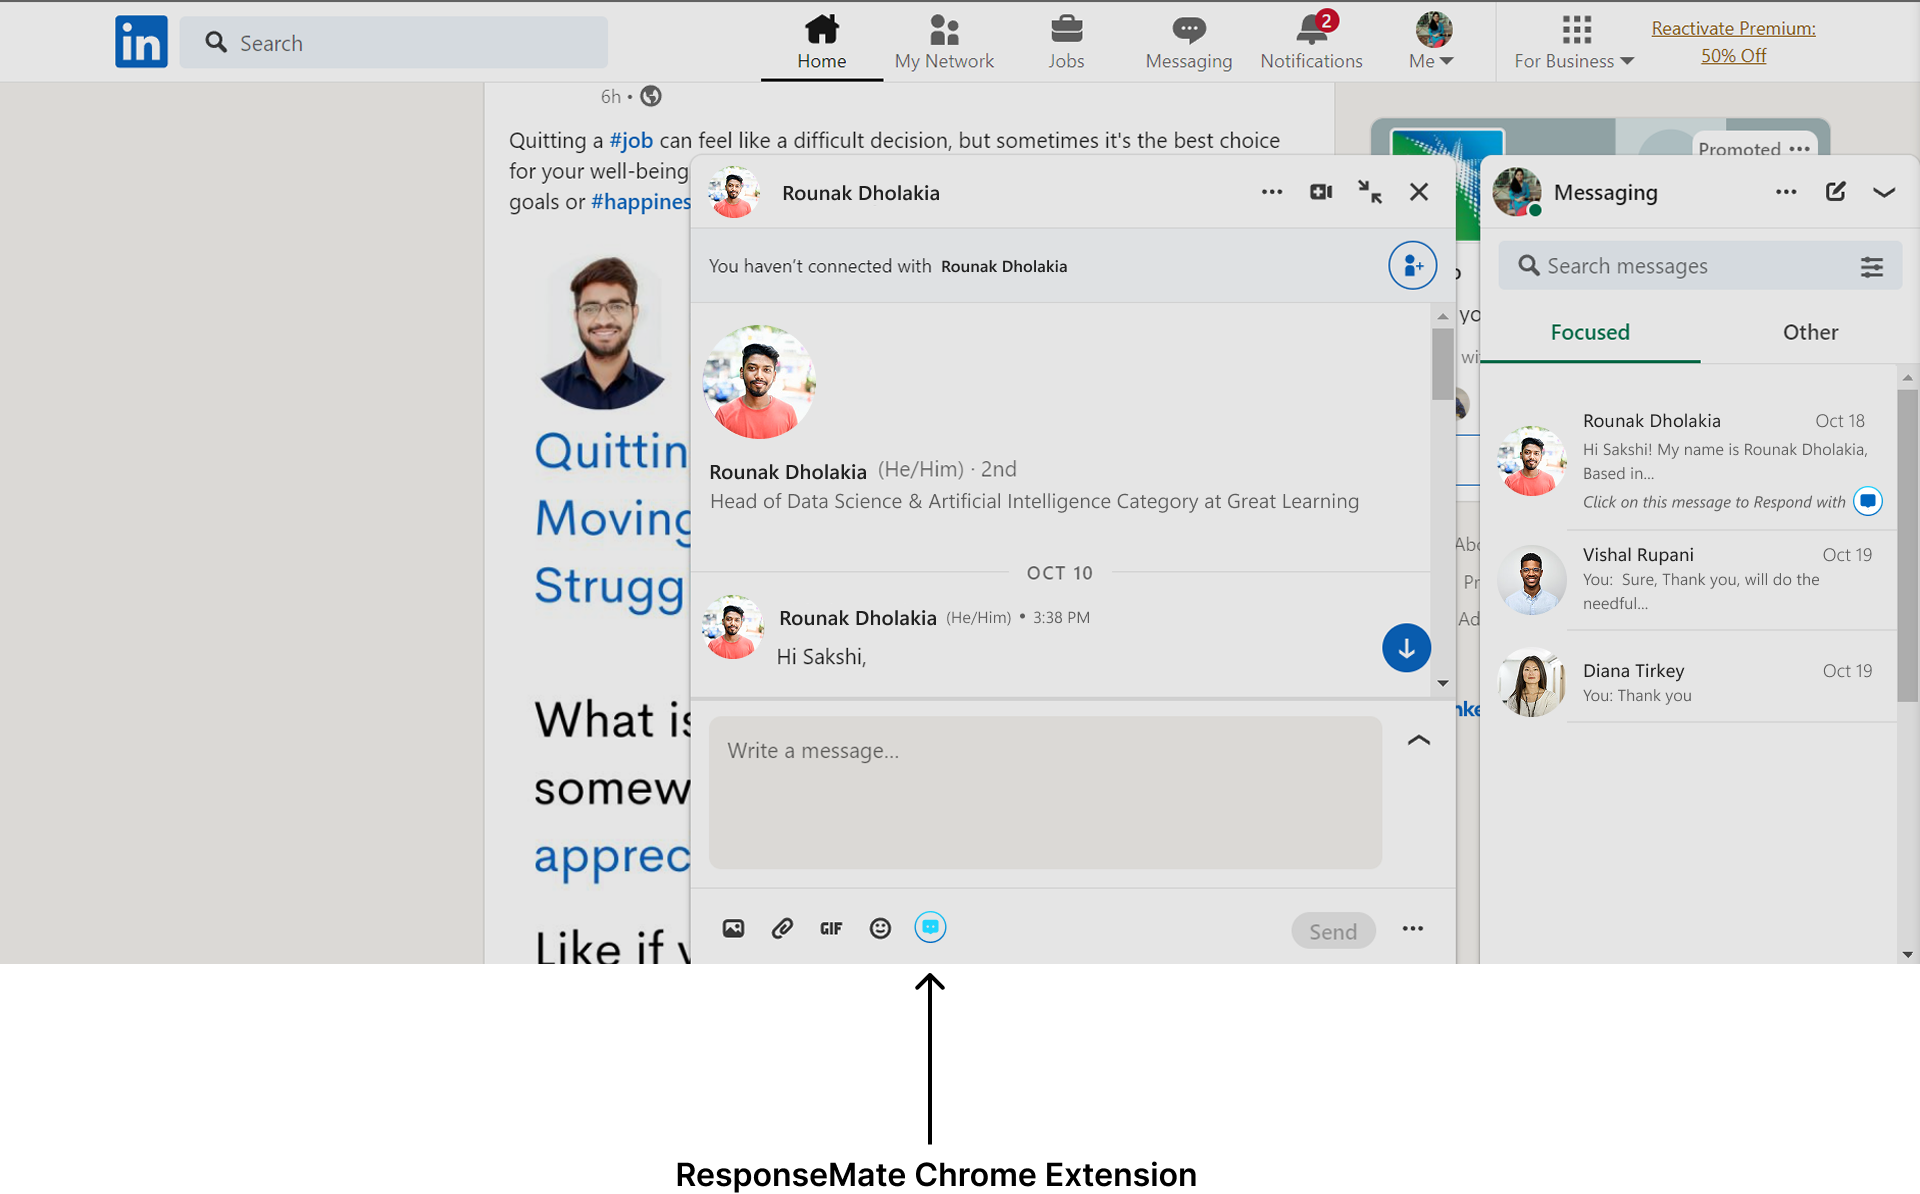Open the Jobs page
Viewport: 1920px width, 1194px height.
pos(1066,42)
